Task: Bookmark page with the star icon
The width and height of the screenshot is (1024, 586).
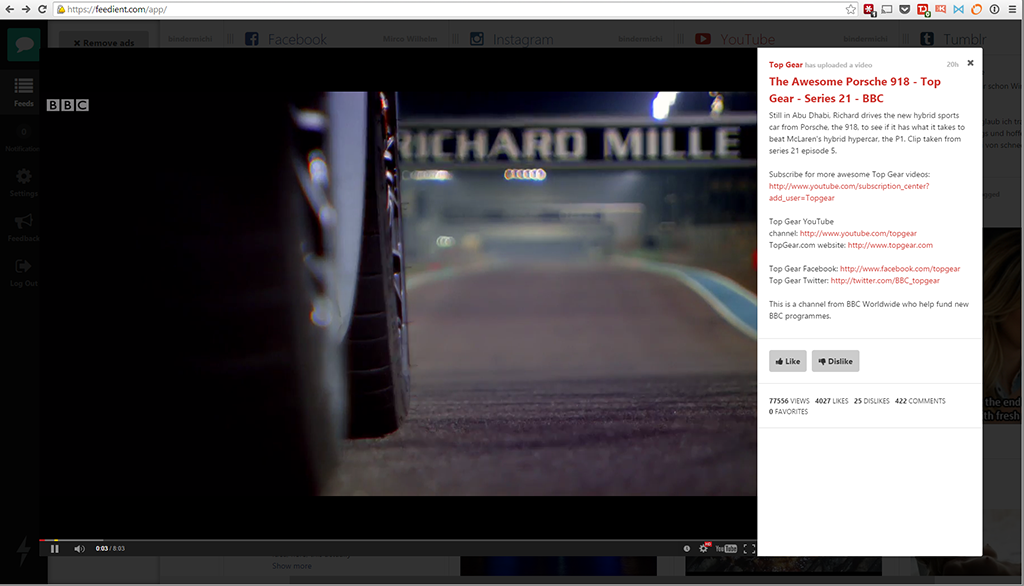Action: pos(850,9)
